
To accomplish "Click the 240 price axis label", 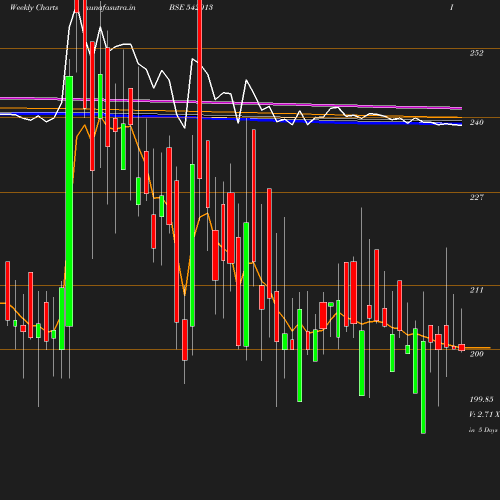I will tap(476, 122).
